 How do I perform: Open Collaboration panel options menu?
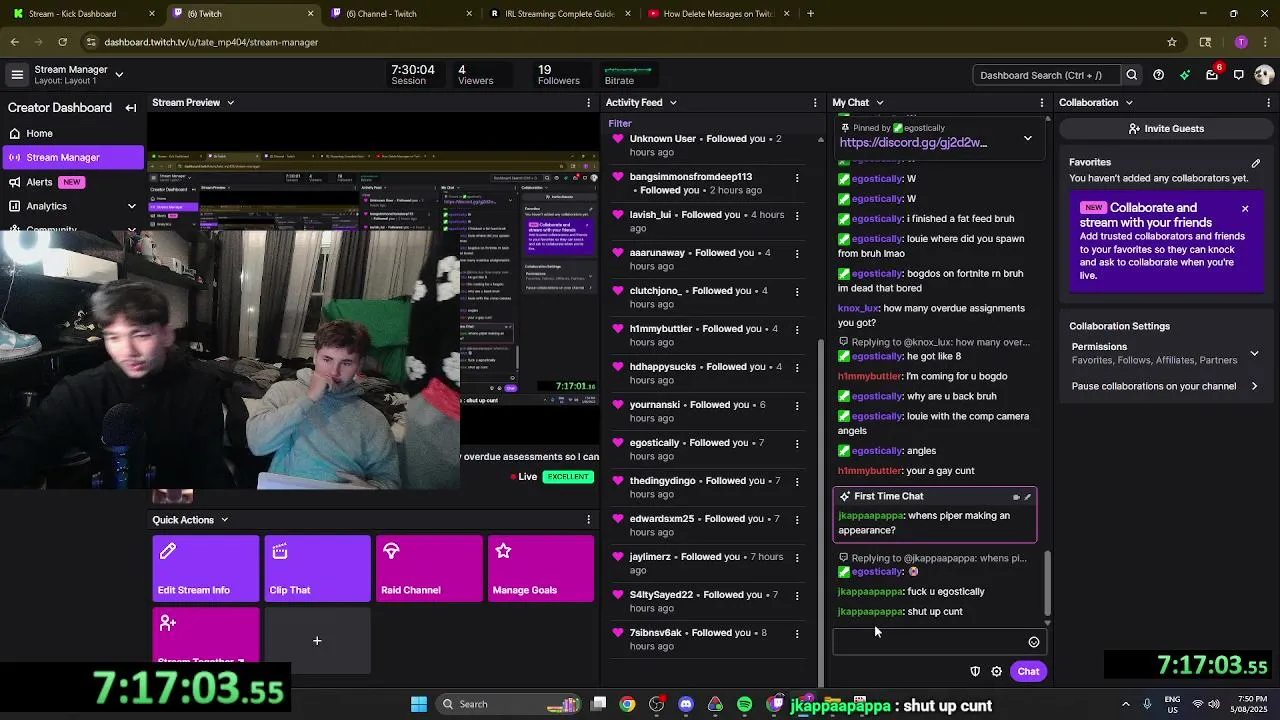[1269, 102]
